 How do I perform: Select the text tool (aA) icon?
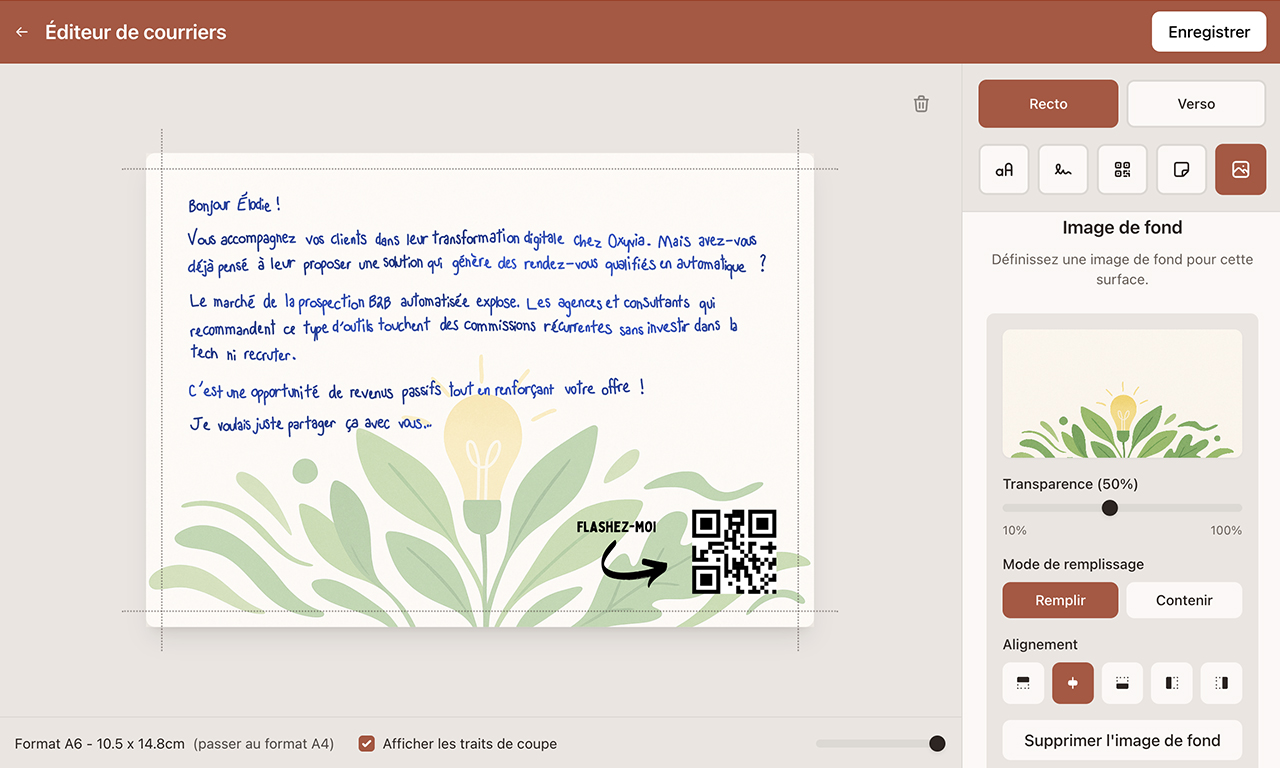[x=1004, y=169]
